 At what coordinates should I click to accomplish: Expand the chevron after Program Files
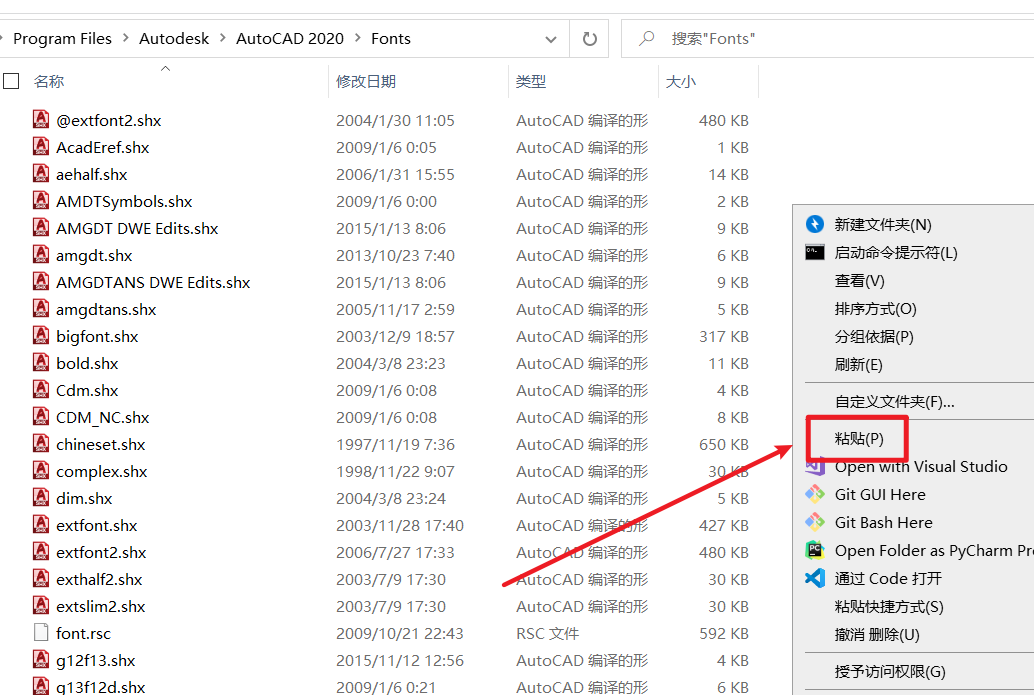[125, 39]
